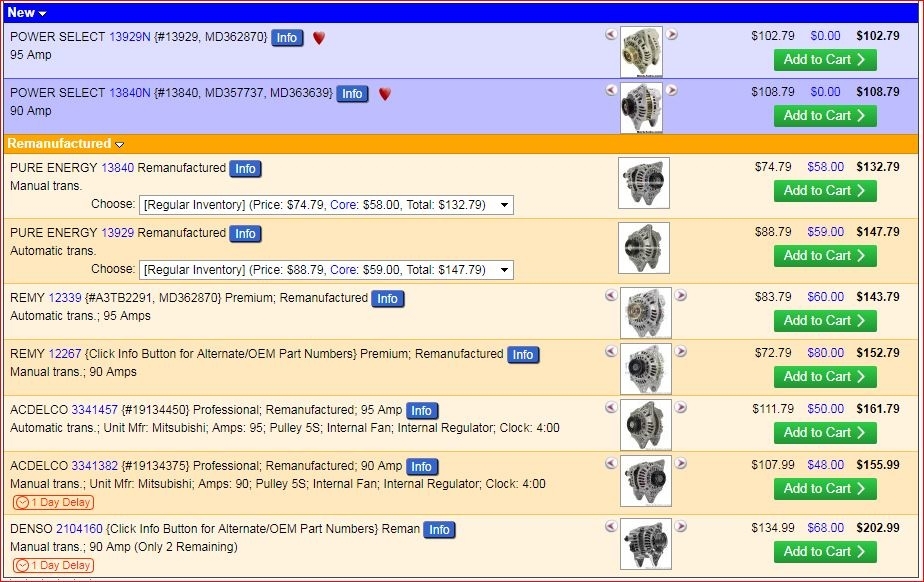Open Info for PURE ENERGY 13840
Viewport: 924px width, 582px height.
tap(245, 169)
